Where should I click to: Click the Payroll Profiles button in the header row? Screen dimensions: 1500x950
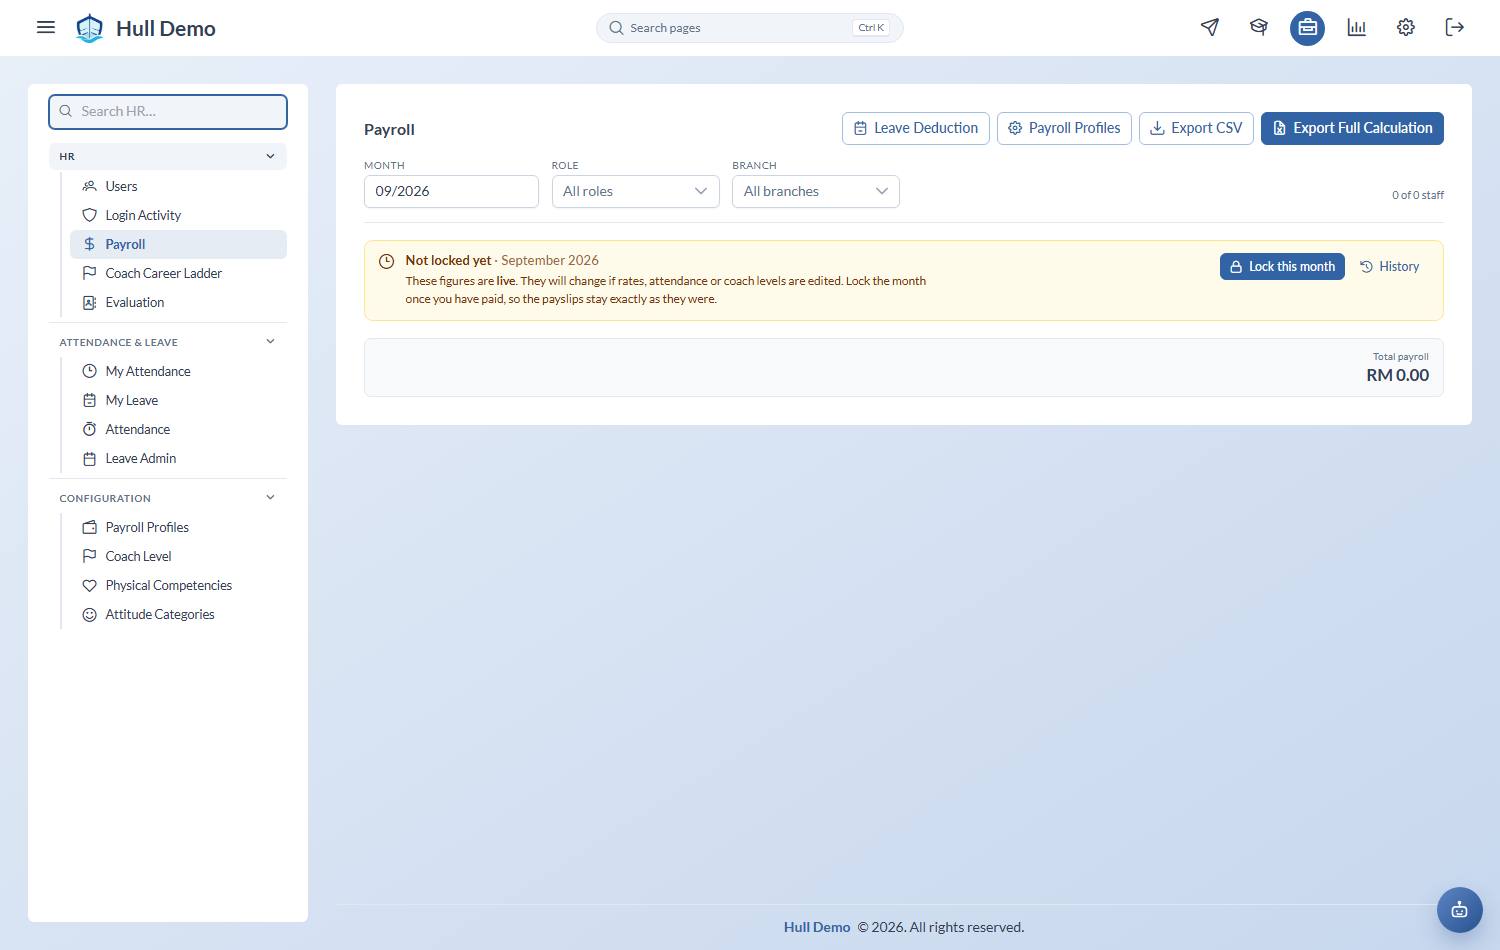[x=1064, y=128]
